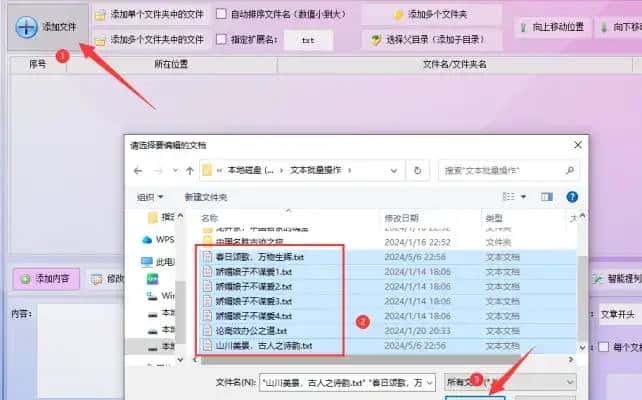Viewport: 642px width, 400px height.
Task: Click 添加单个文件夹中的文件 button
Action: pyautogui.click(x=150, y=15)
